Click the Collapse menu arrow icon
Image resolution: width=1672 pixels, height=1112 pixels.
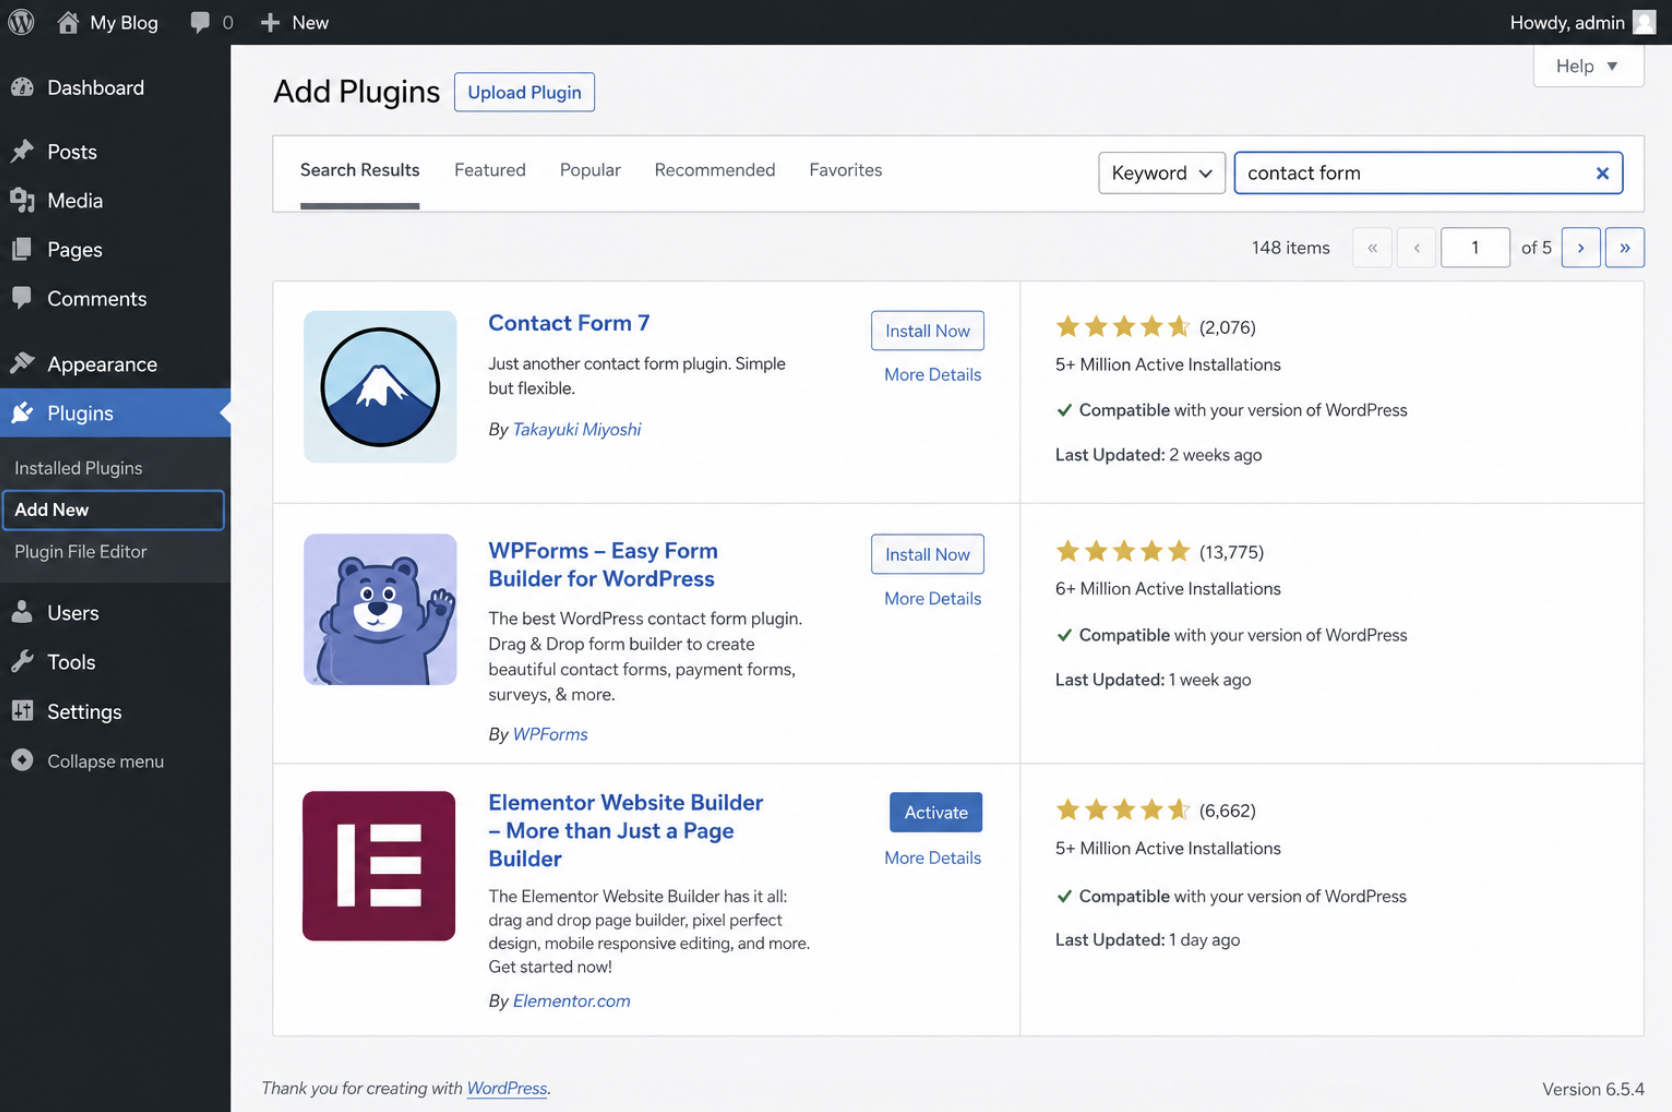[22, 761]
